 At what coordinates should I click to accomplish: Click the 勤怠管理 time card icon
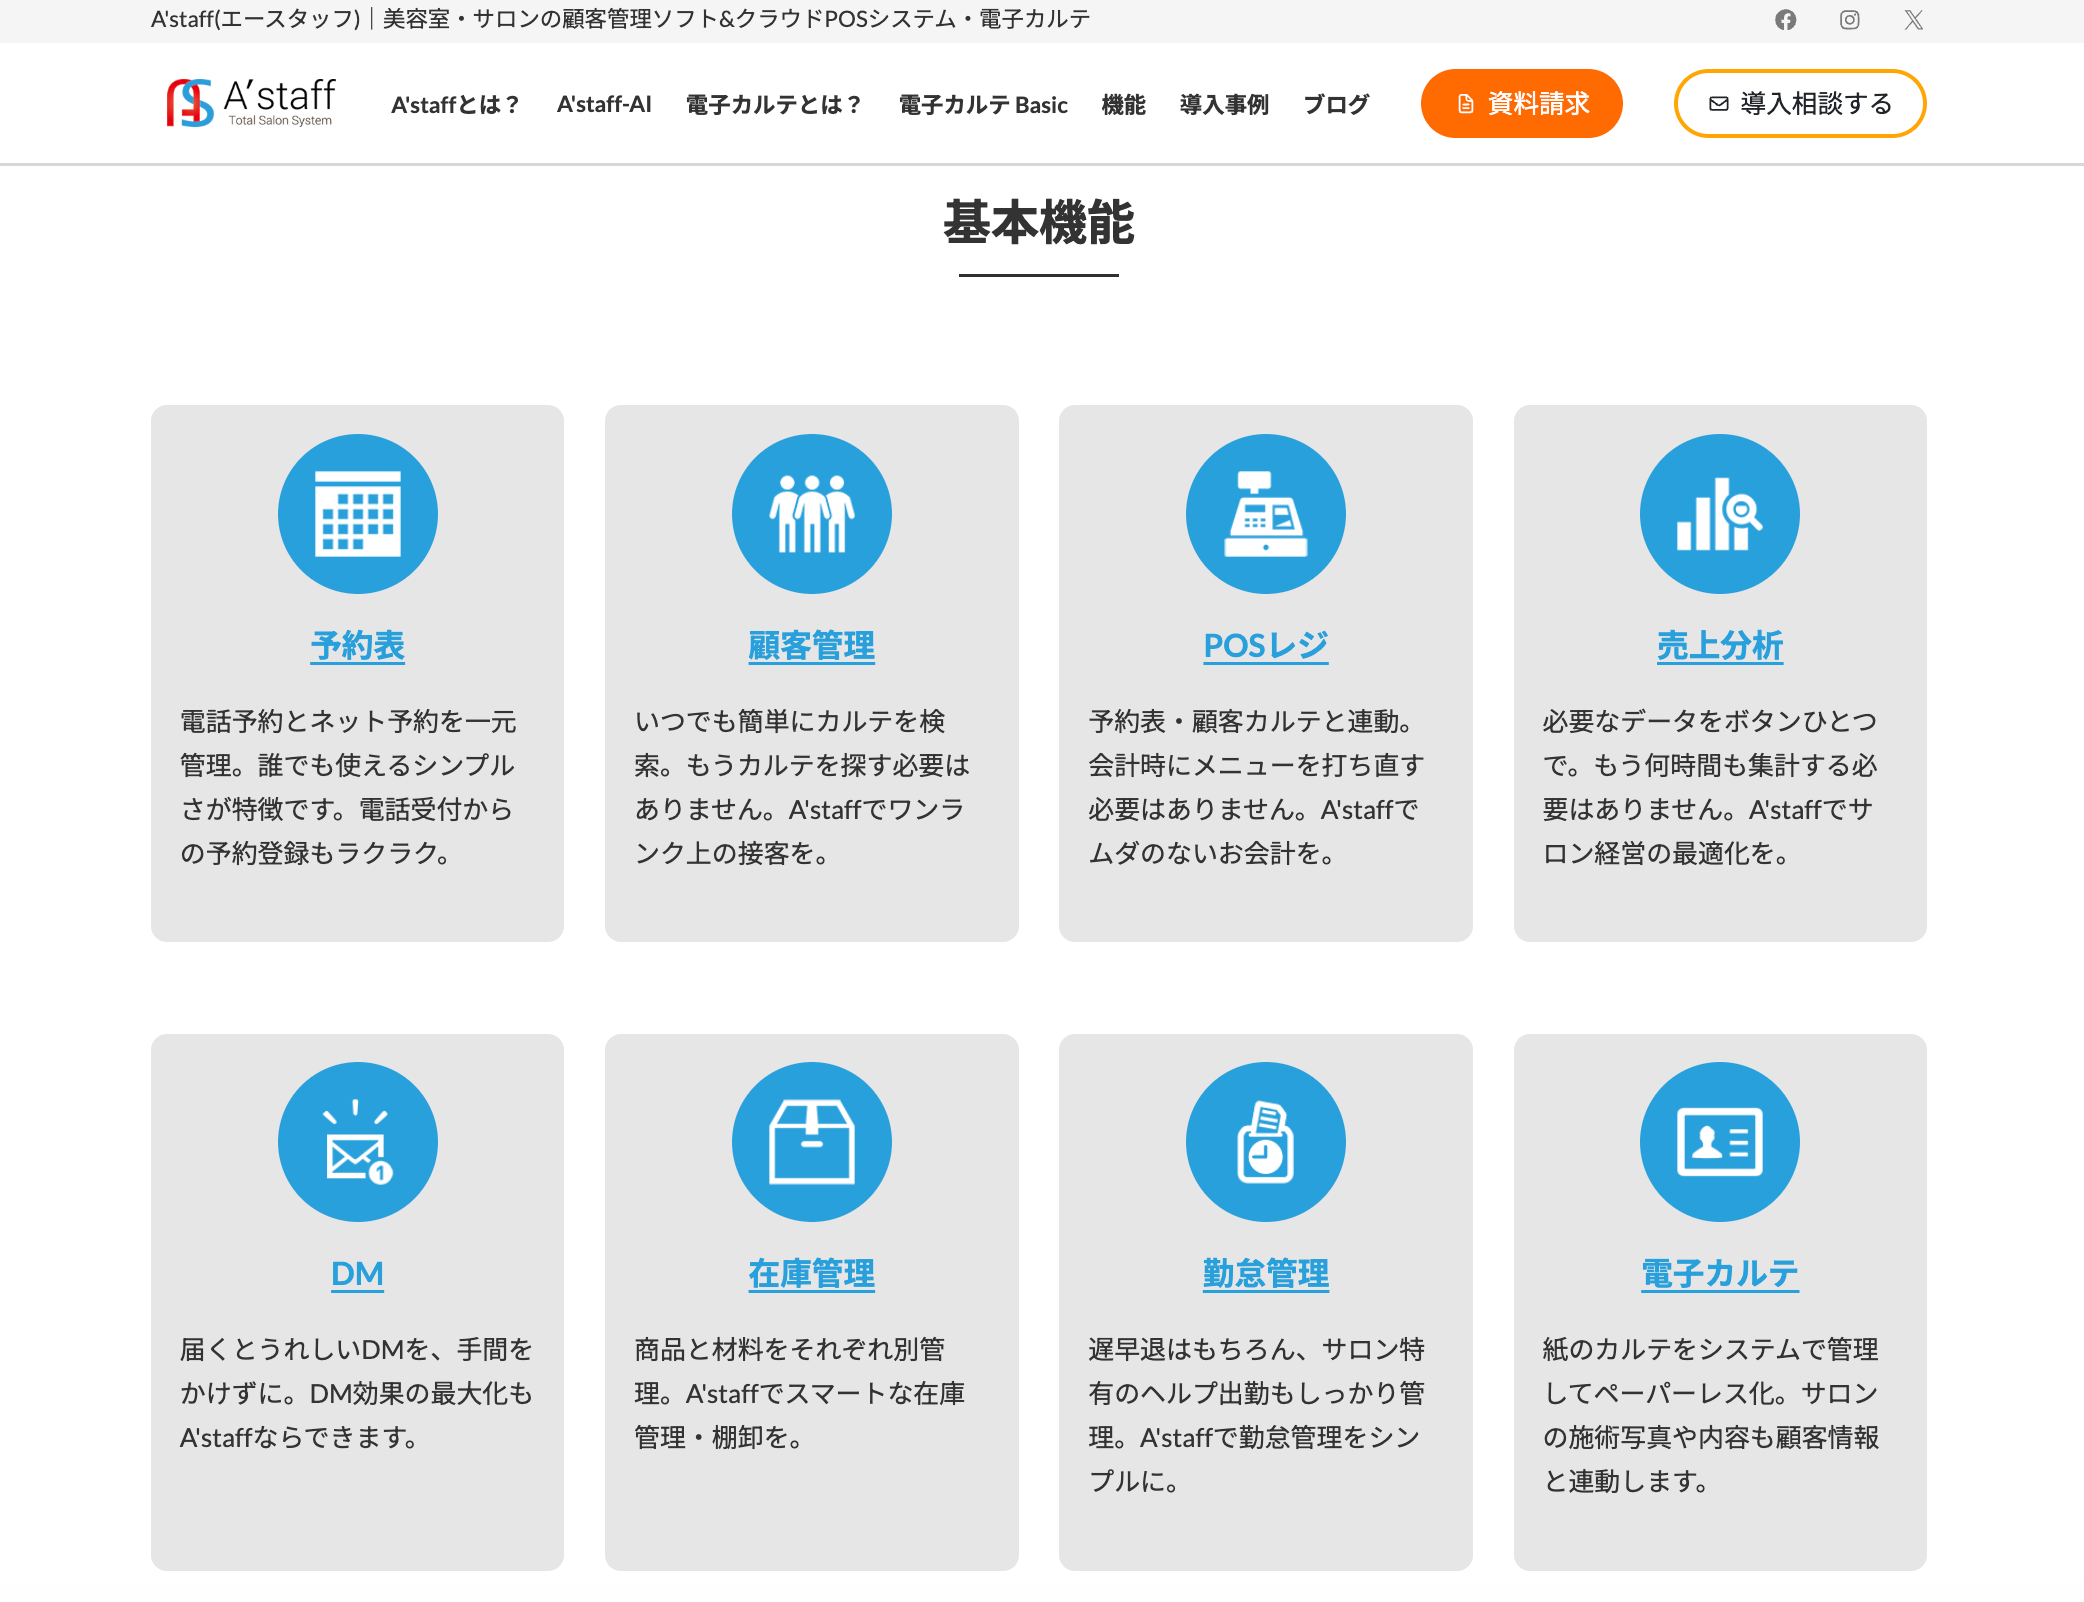point(1266,1141)
